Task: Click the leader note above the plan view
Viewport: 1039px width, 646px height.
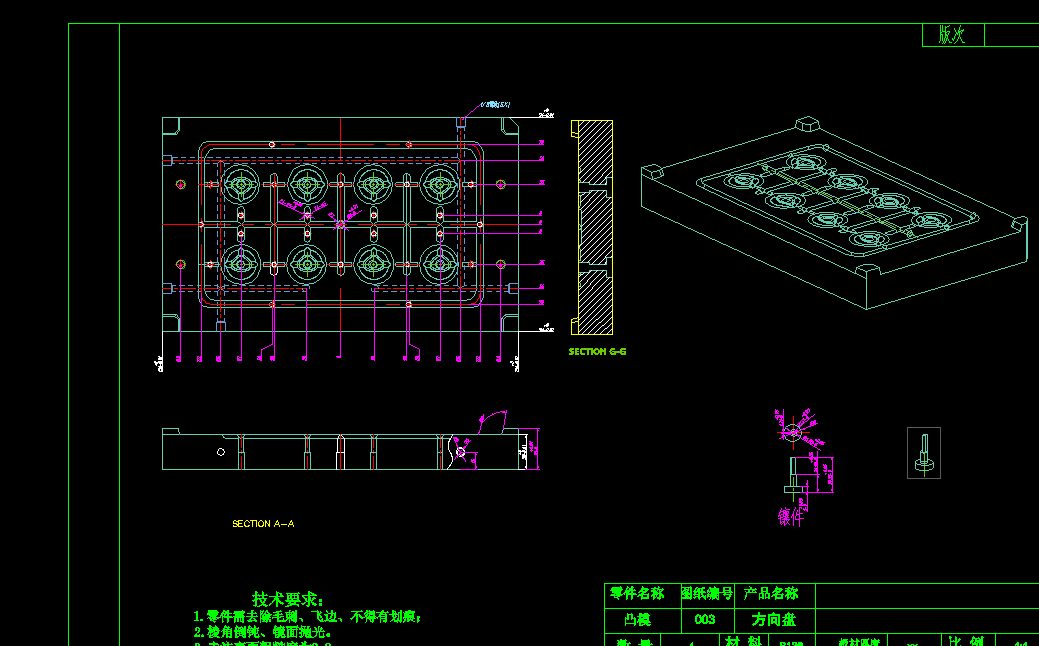Action: coord(495,105)
